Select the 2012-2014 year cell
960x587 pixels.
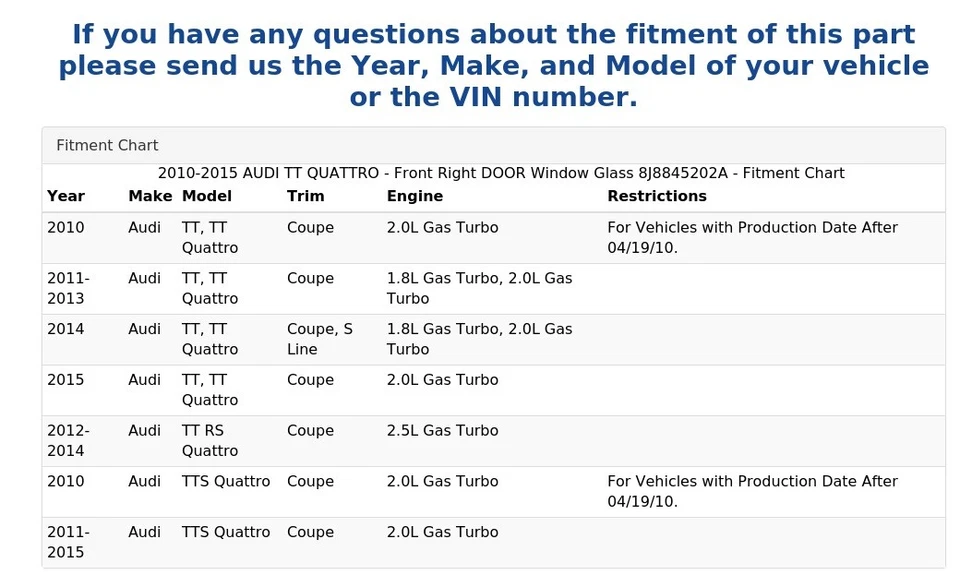tap(68, 441)
